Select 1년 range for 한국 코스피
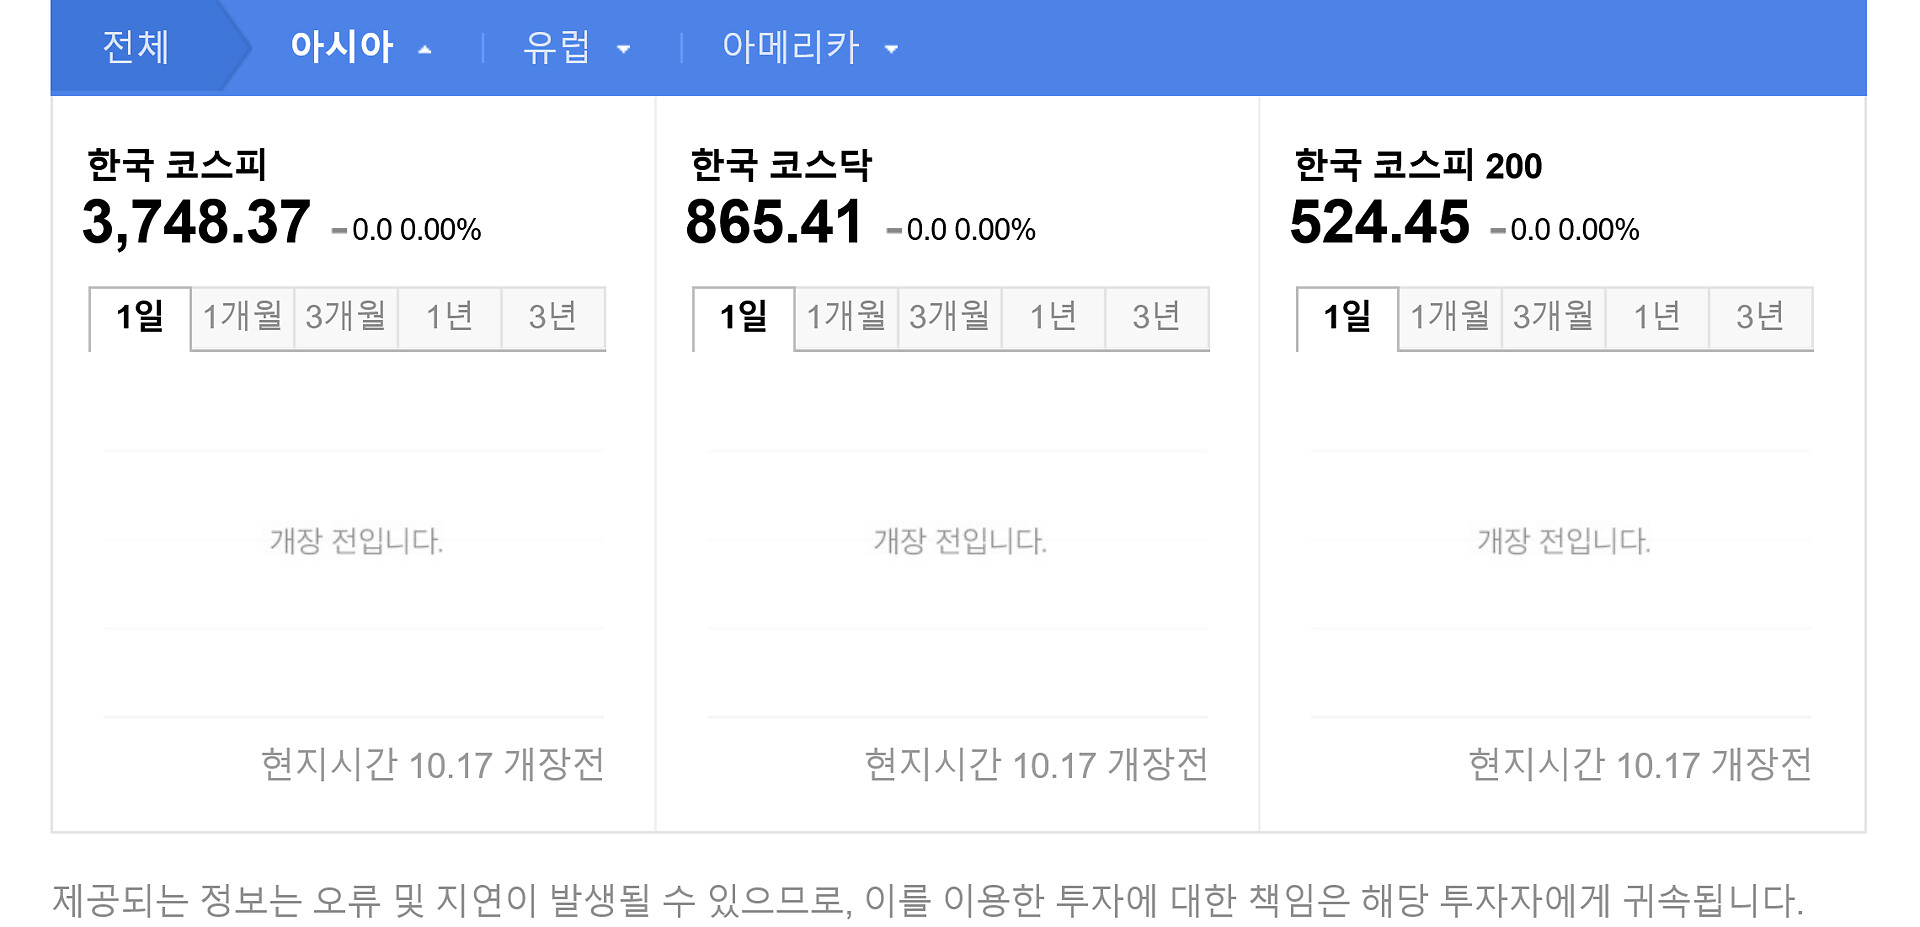Image resolution: width=1920 pixels, height=927 pixels. click(x=449, y=318)
